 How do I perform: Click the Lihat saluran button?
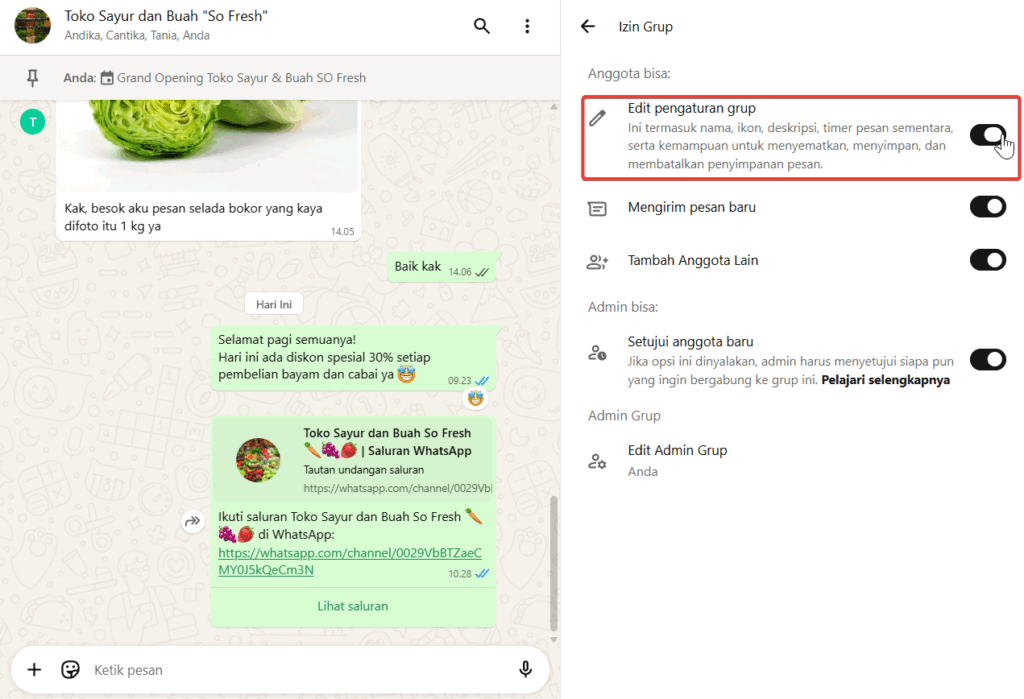(x=352, y=606)
